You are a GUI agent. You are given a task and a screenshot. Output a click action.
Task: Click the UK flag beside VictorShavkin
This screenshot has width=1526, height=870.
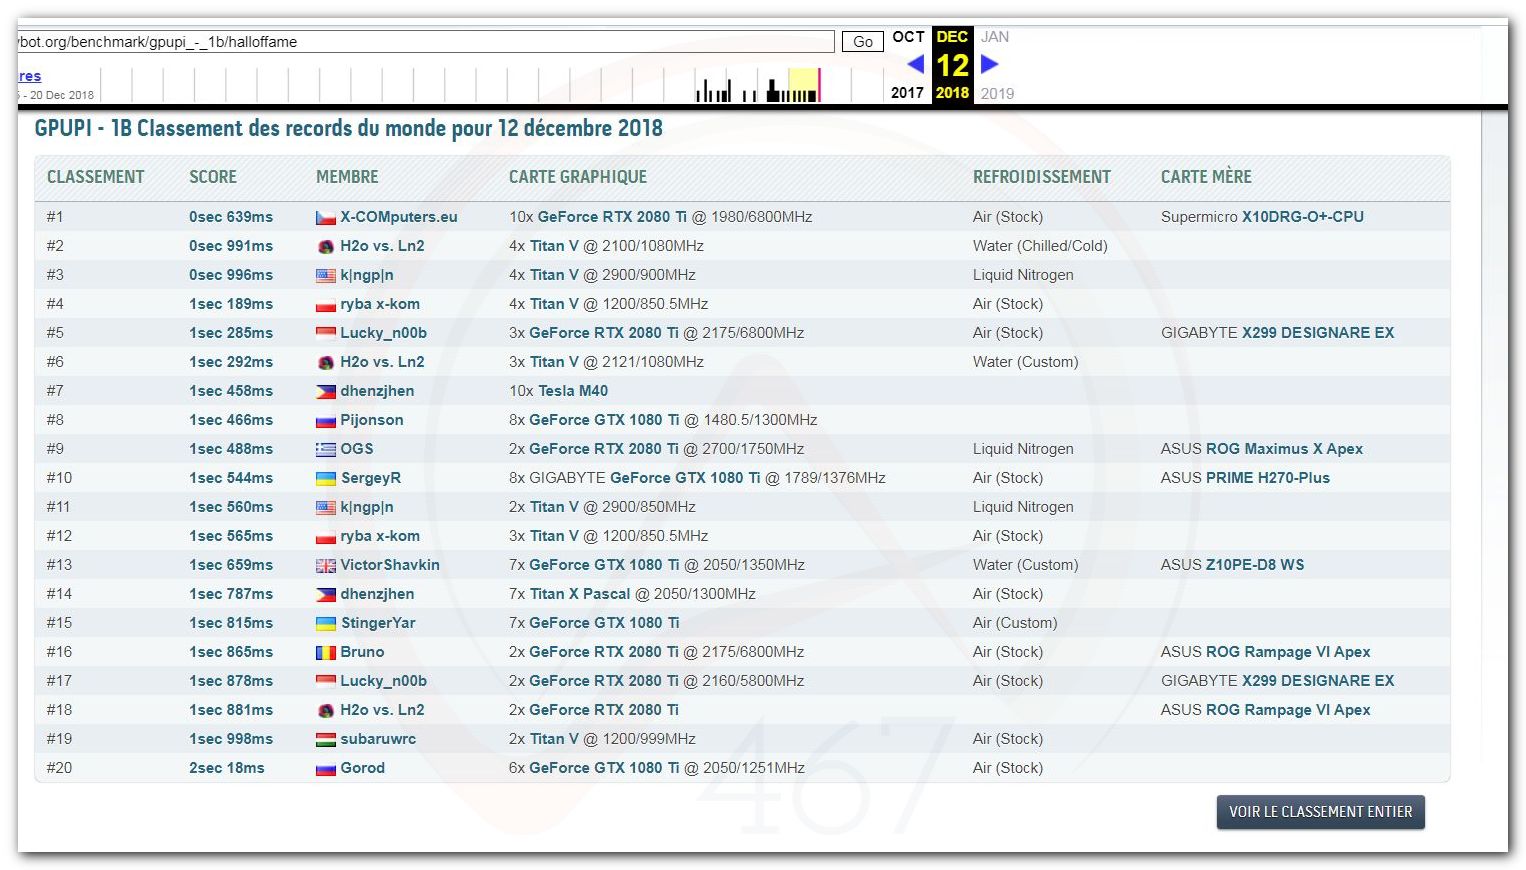(325, 566)
